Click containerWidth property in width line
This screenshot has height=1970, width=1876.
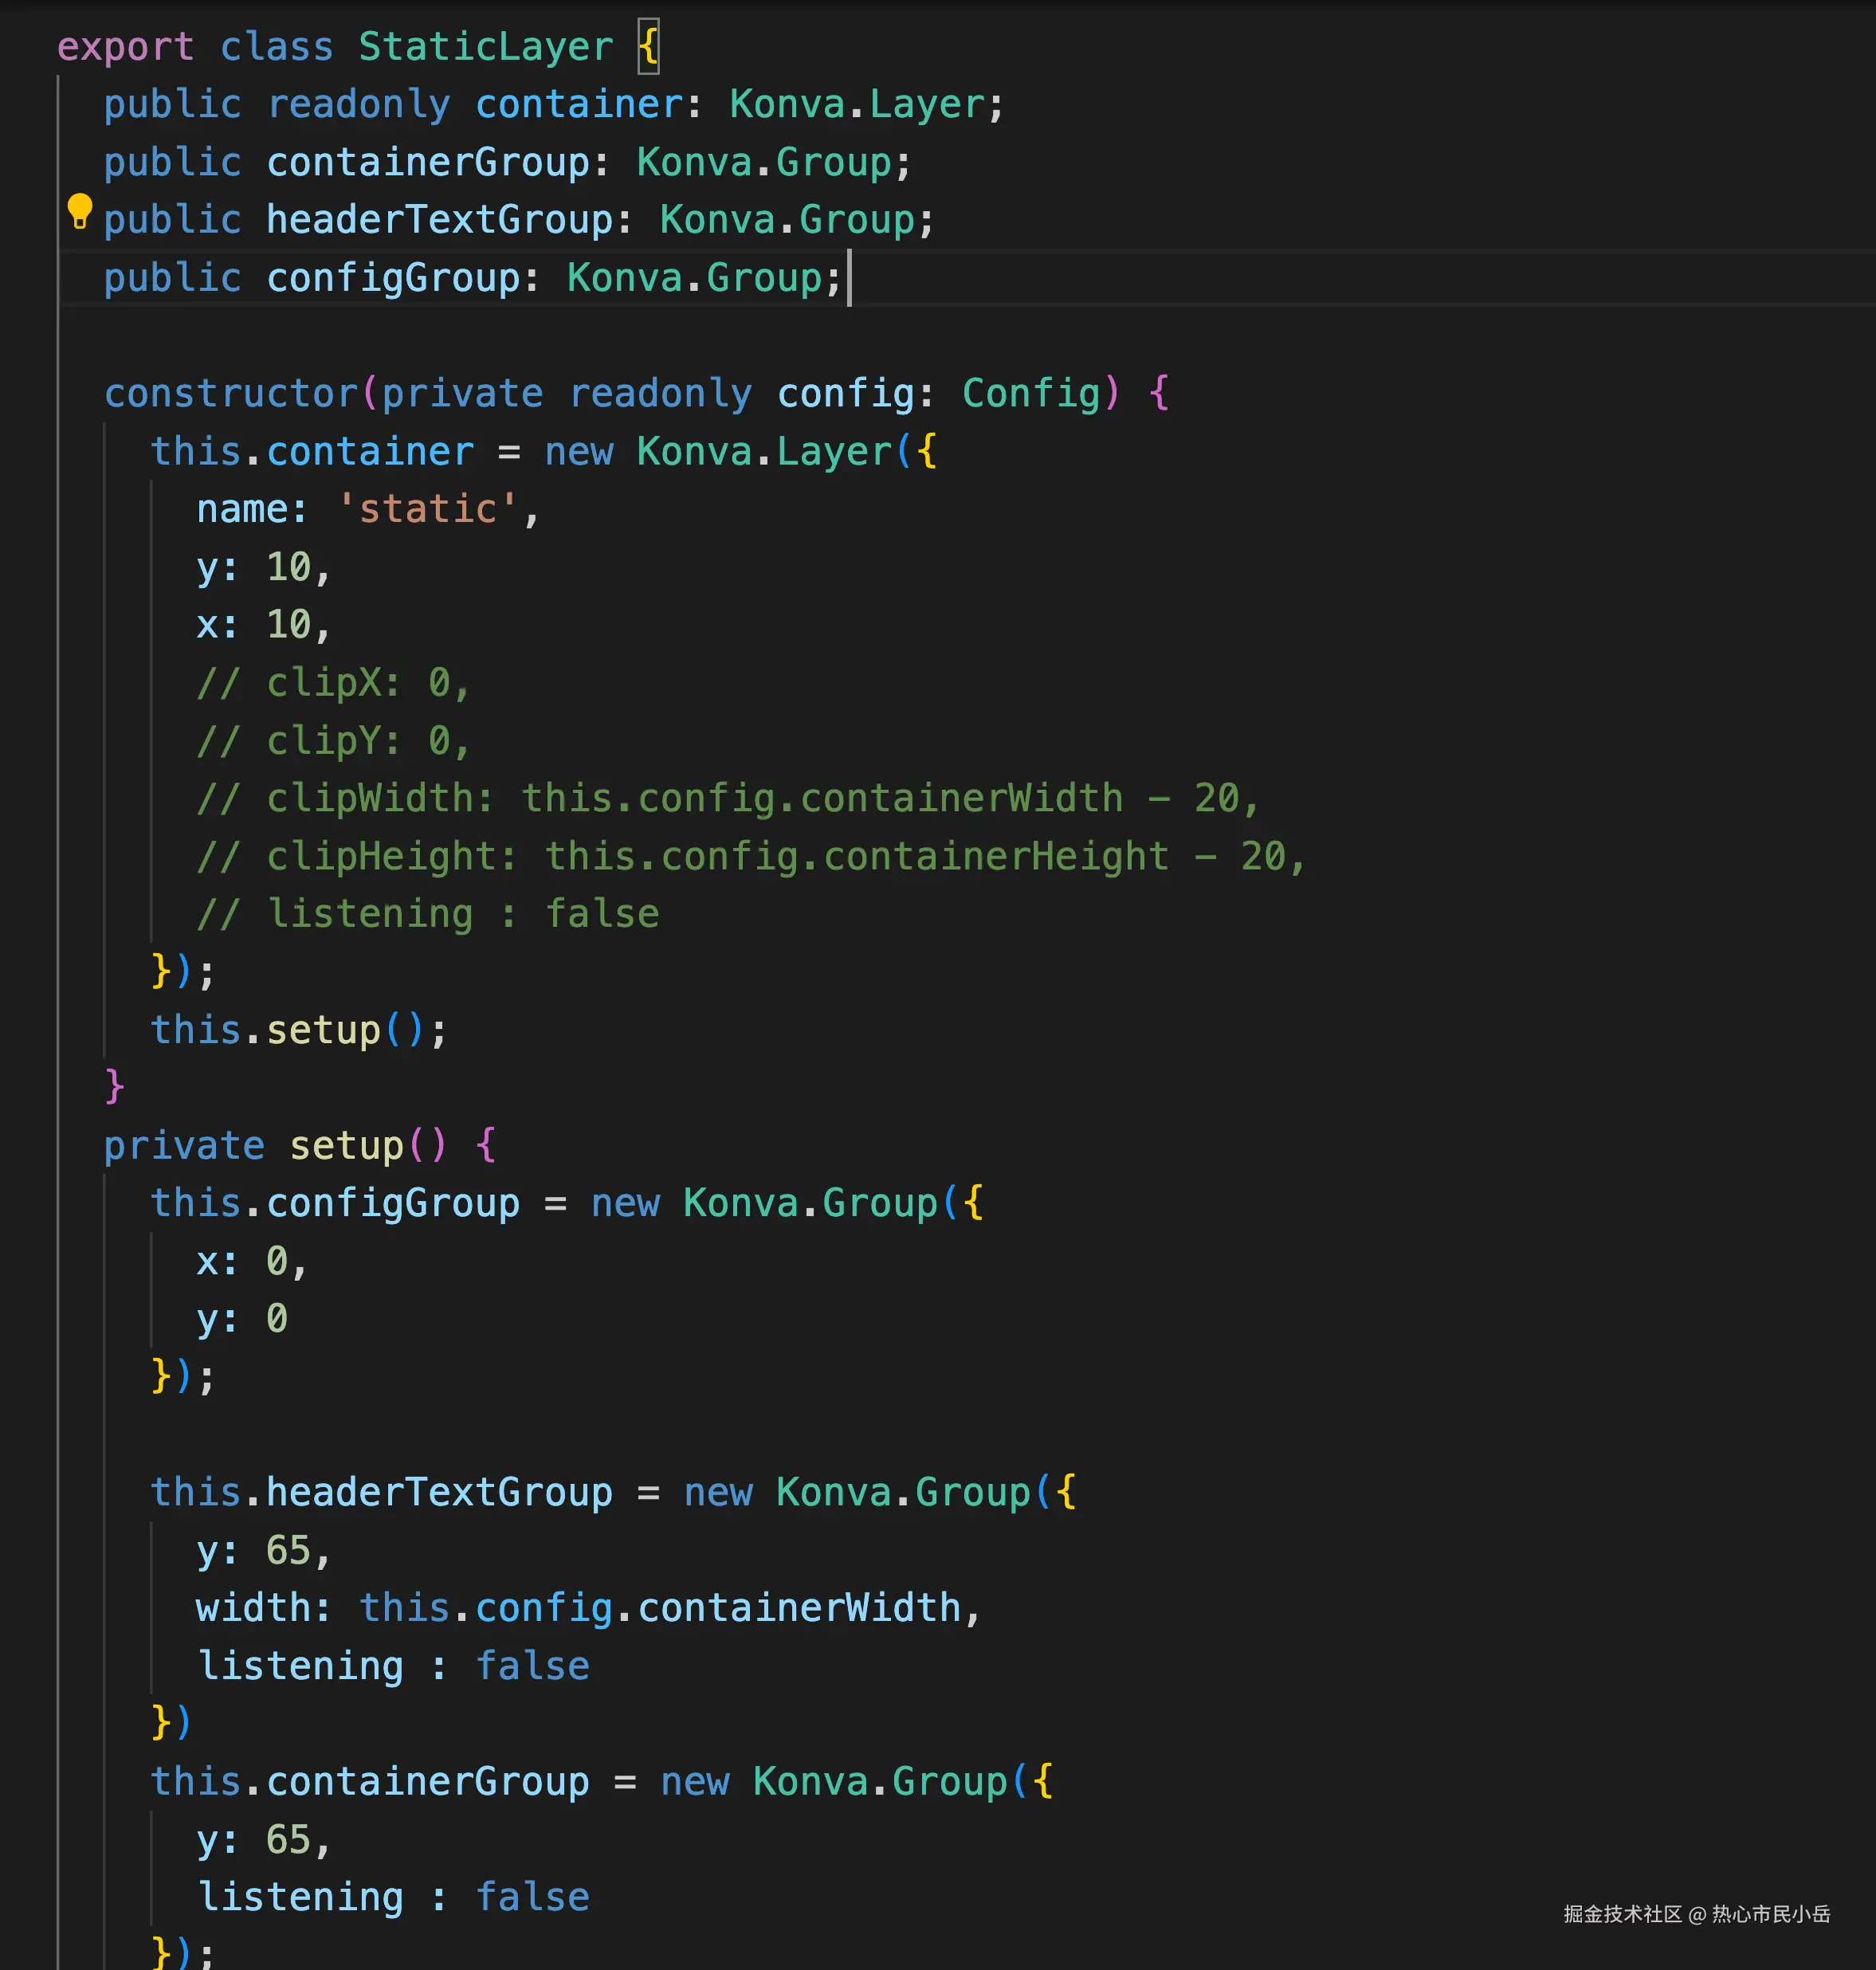[x=799, y=1608]
